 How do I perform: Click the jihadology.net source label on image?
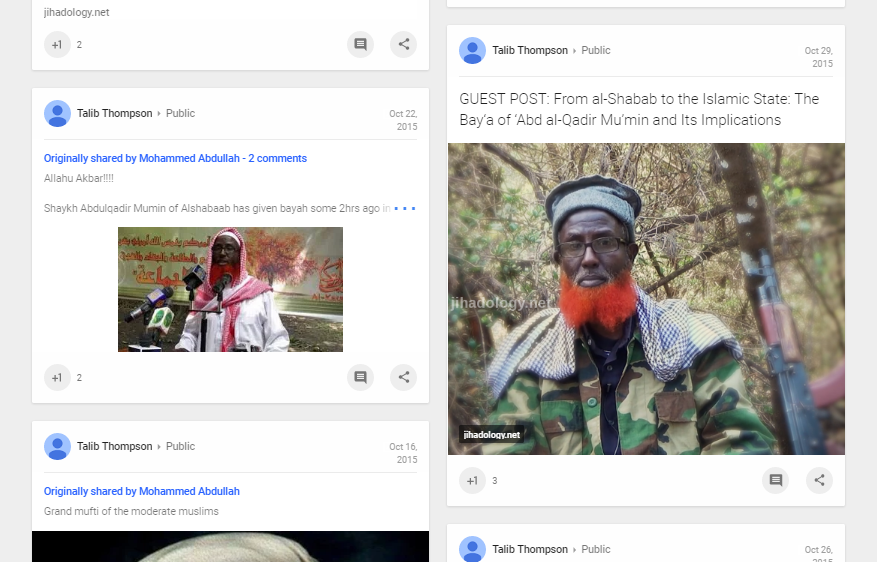[492, 435]
